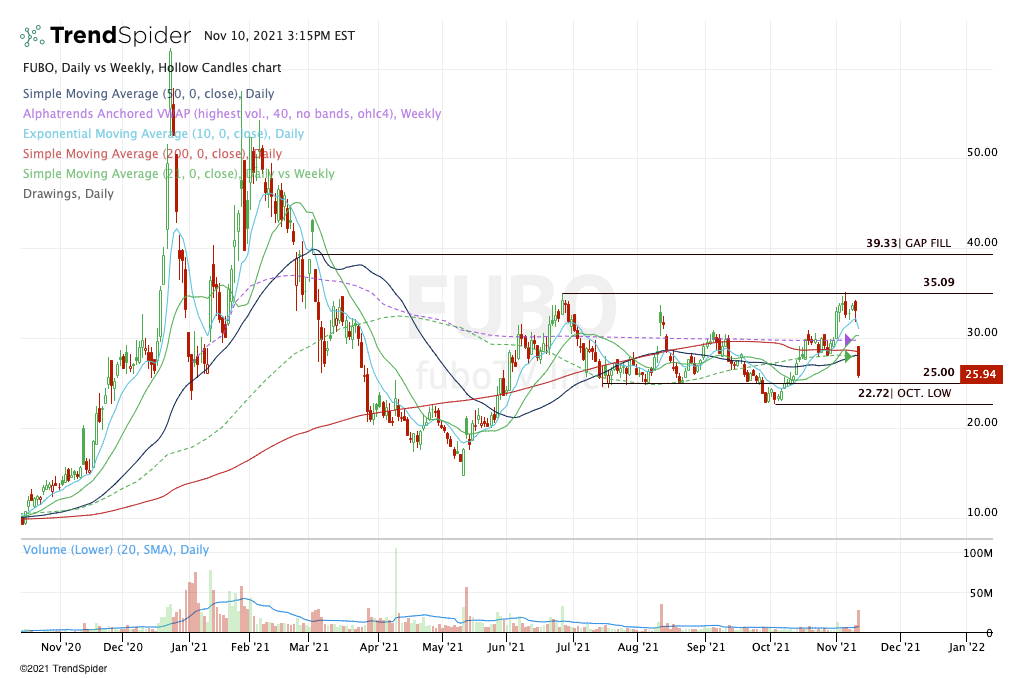
Task: Click the "Jan '21" date axis label
Action: [x=189, y=647]
